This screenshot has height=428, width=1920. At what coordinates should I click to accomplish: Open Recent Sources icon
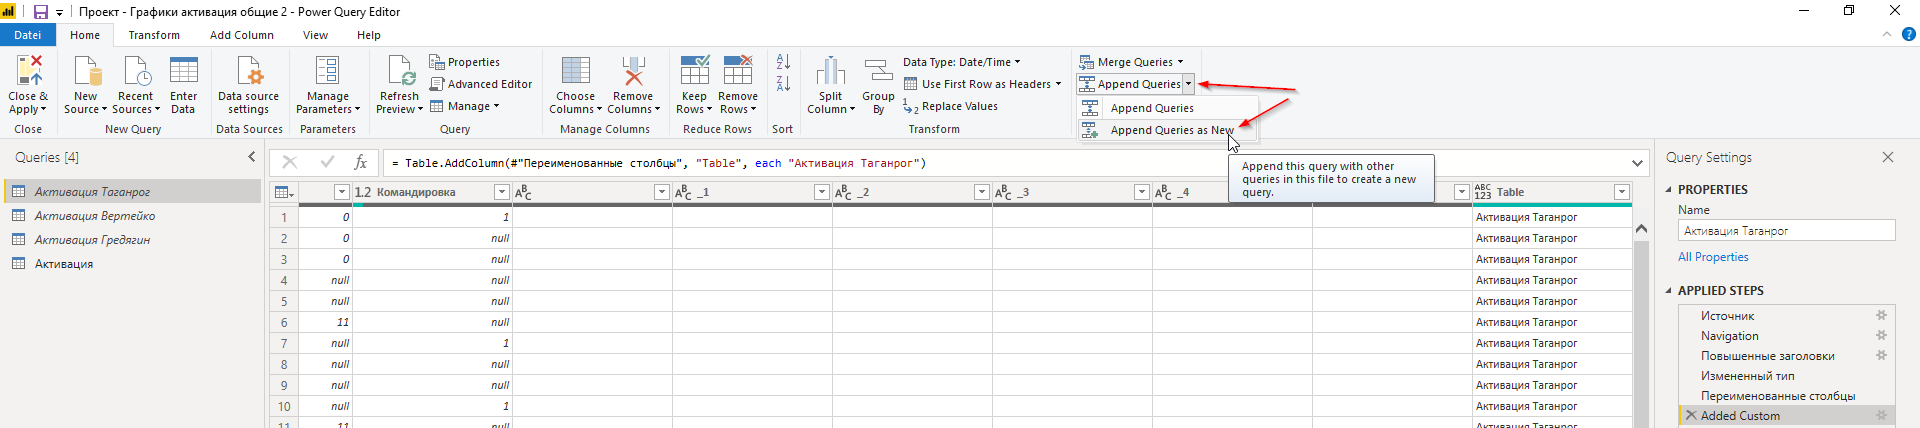coord(135,70)
